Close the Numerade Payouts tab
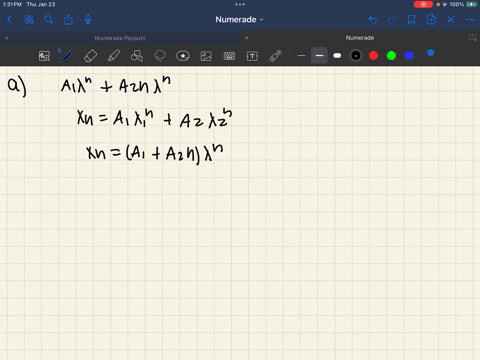Viewport: 480px width, 360px height. pyautogui.click(x=6, y=38)
